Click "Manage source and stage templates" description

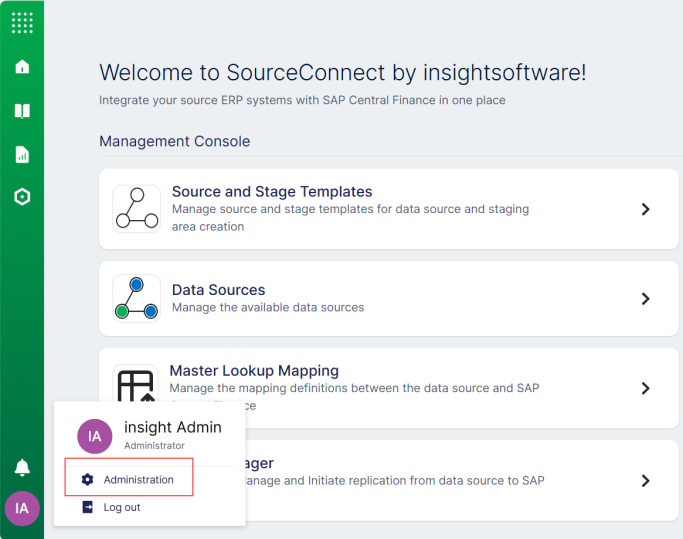[x=351, y=217]
